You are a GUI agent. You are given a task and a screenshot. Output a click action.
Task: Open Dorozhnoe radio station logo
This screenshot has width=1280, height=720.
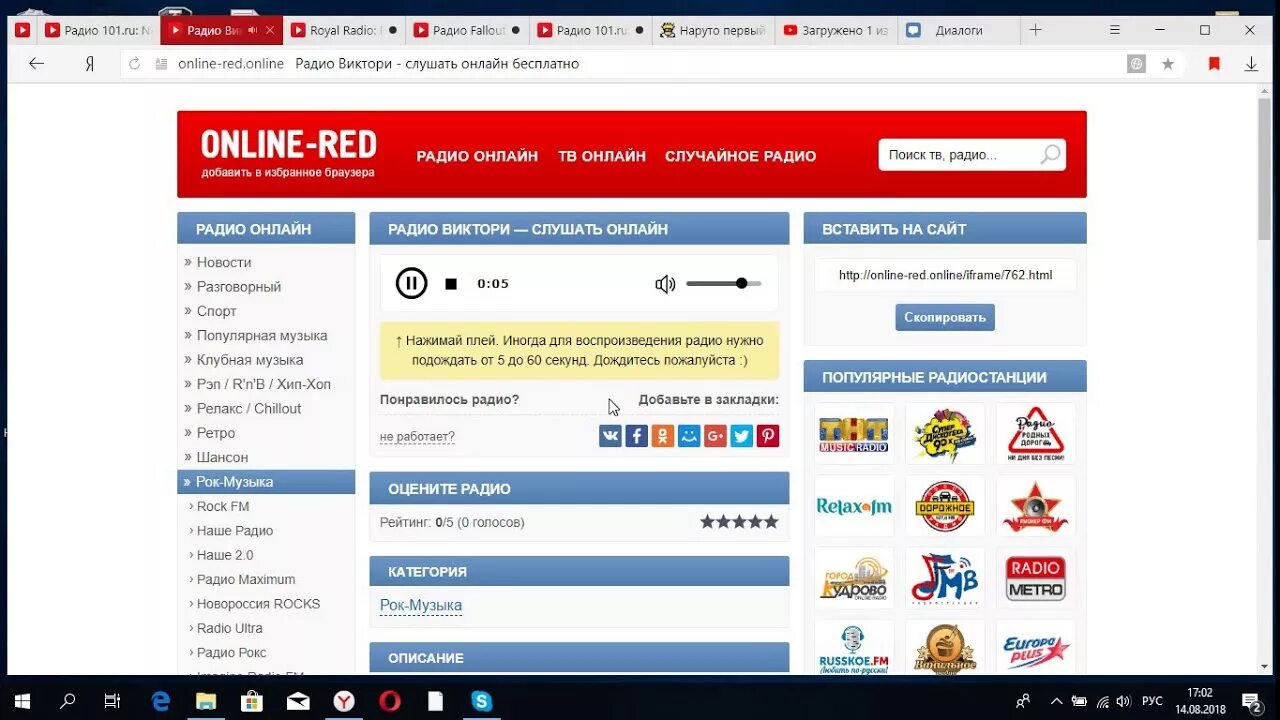[x=945, y=506]
